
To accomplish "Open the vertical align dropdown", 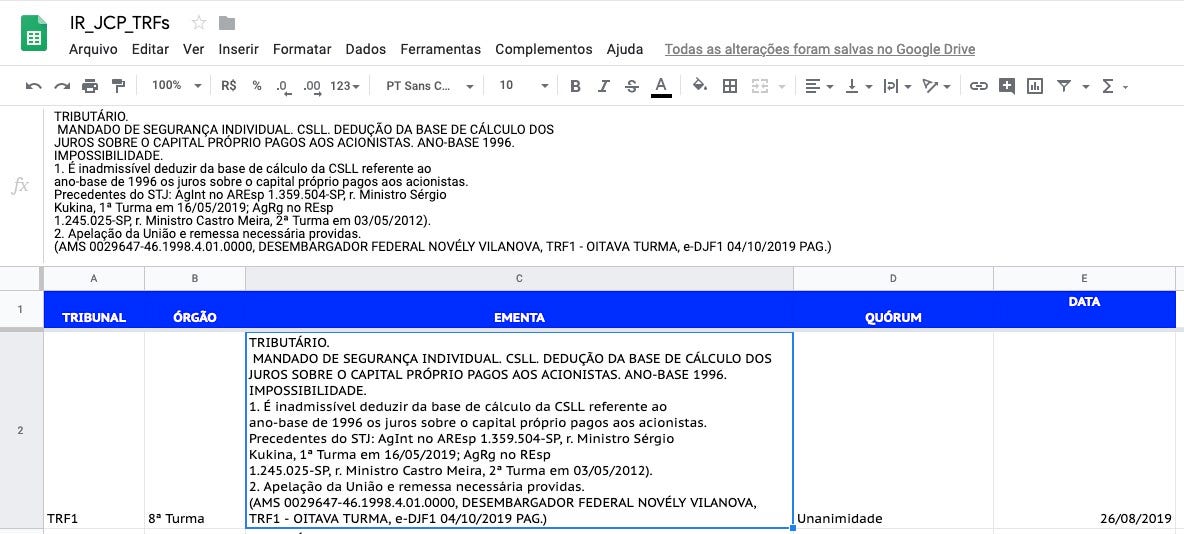I will pos(859,86).
